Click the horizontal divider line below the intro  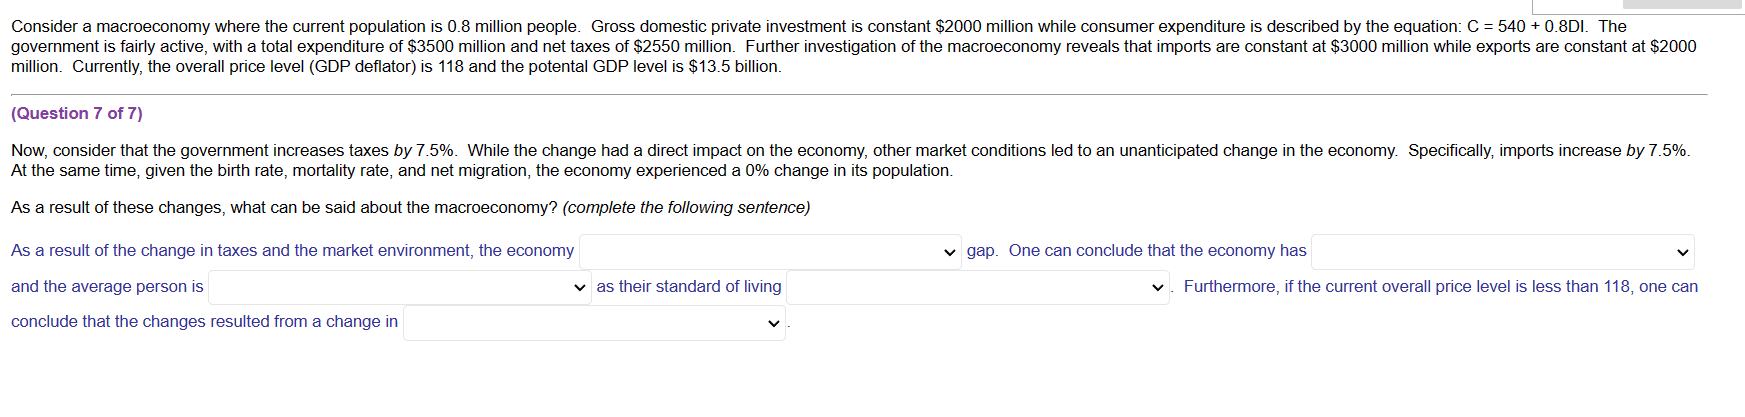[x=859, y=95]
